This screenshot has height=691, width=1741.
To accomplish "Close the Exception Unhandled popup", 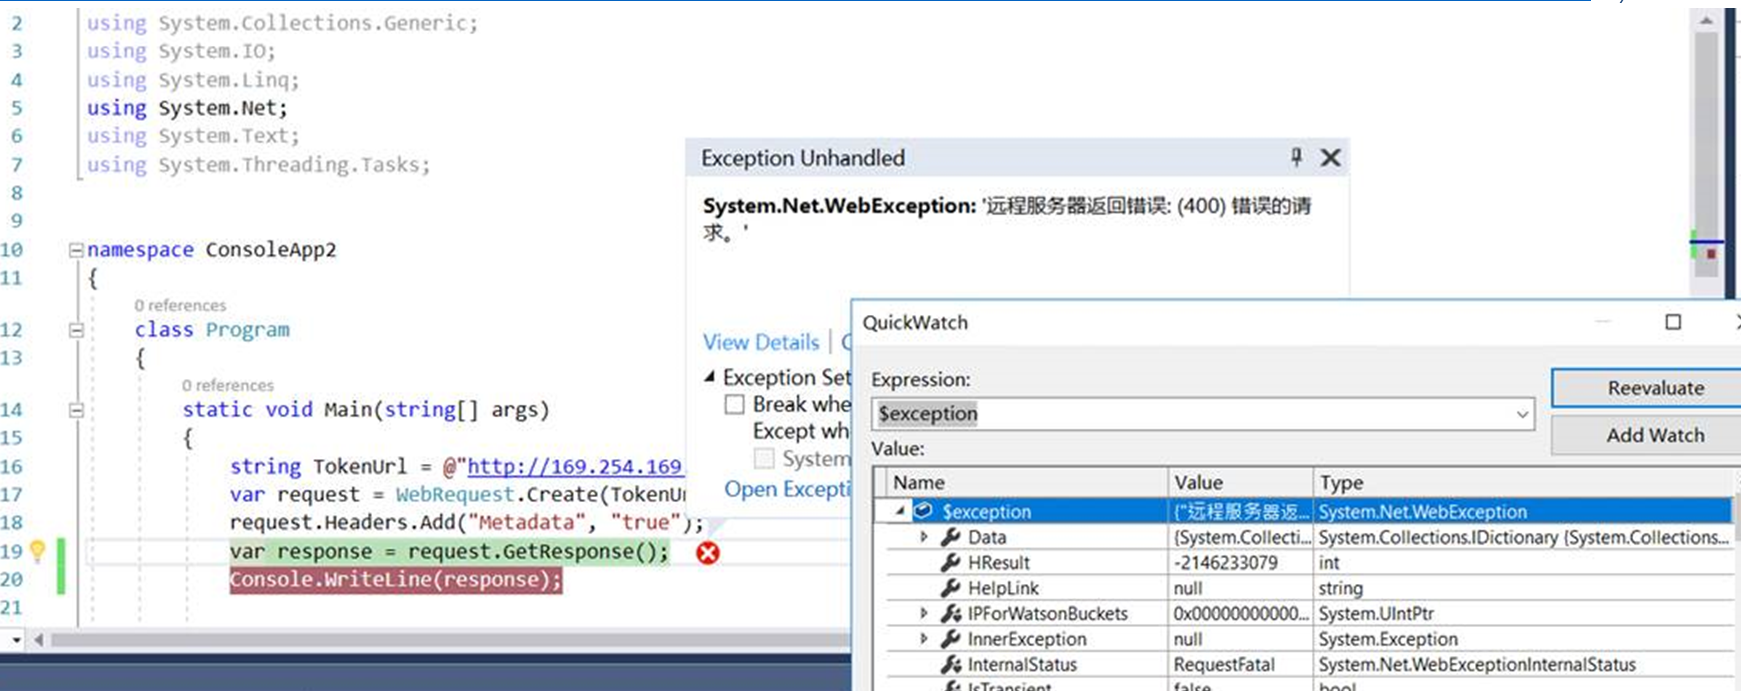I will 1330,158.
